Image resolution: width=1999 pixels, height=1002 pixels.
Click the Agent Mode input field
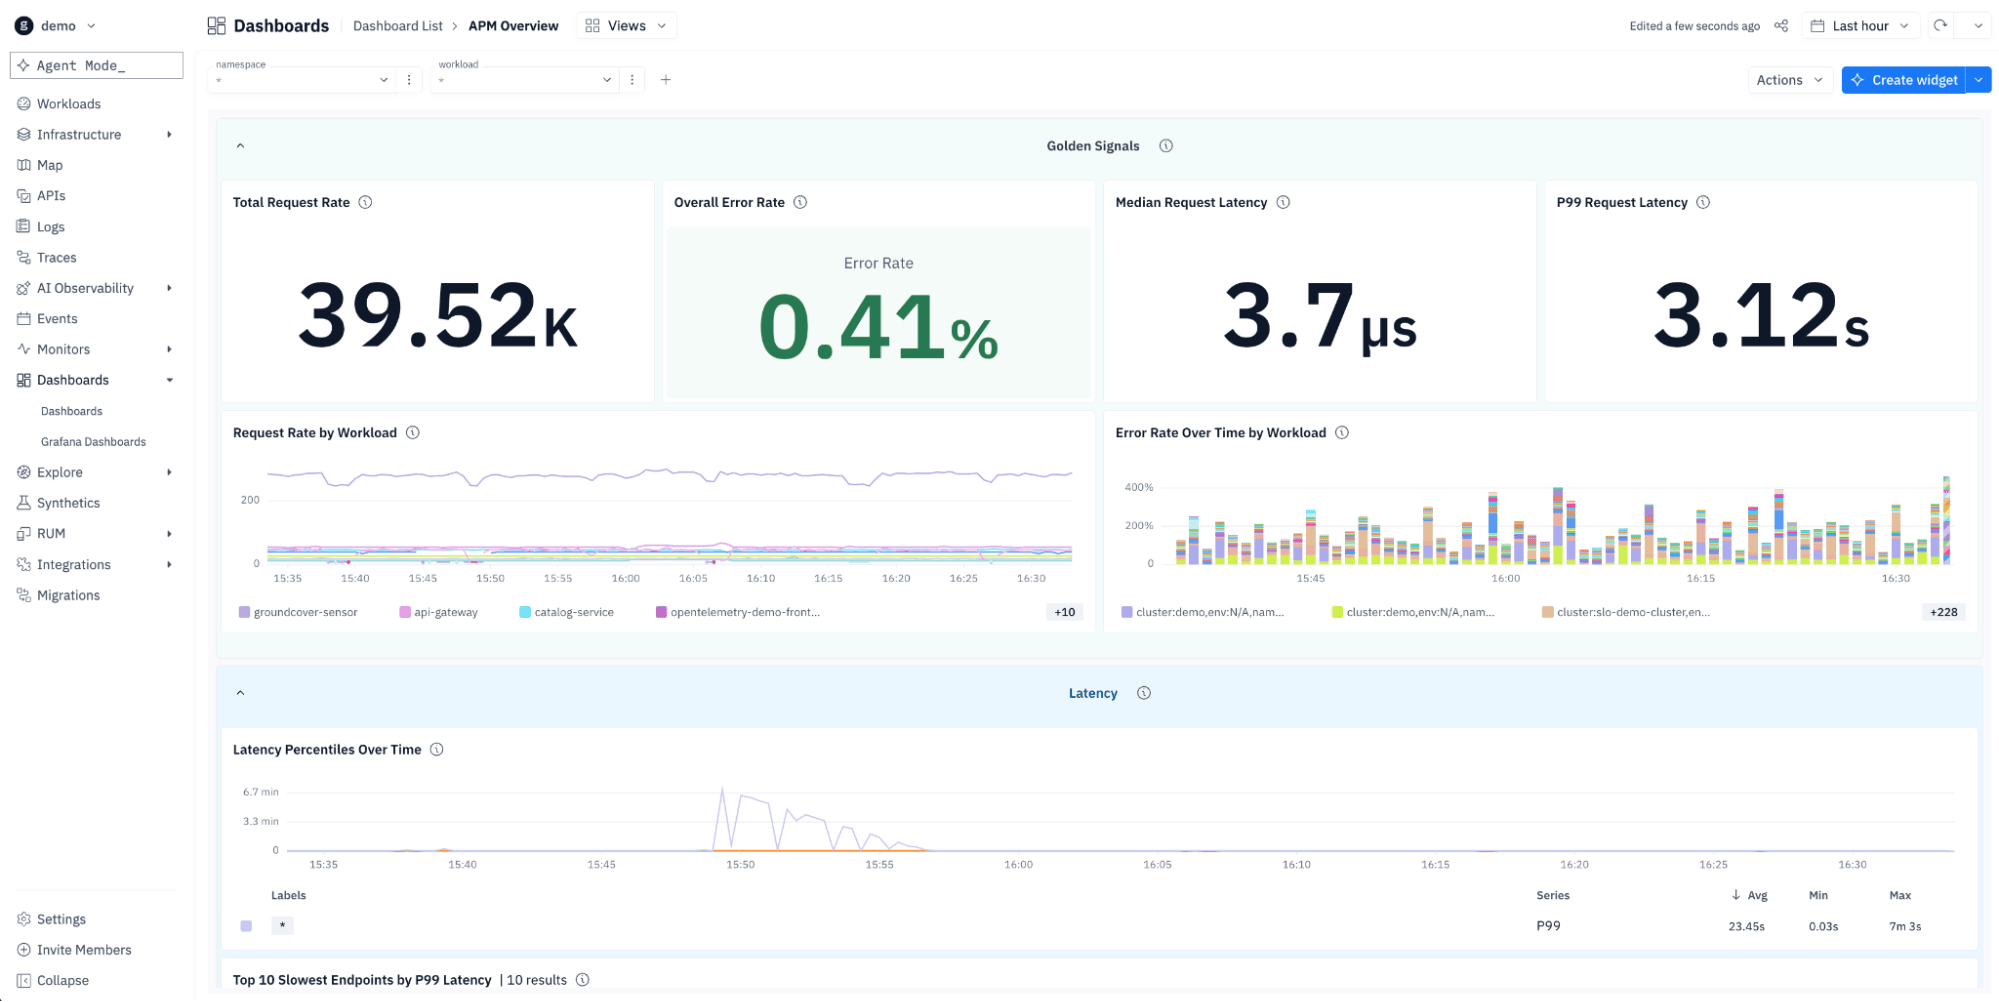click(97, 65)
